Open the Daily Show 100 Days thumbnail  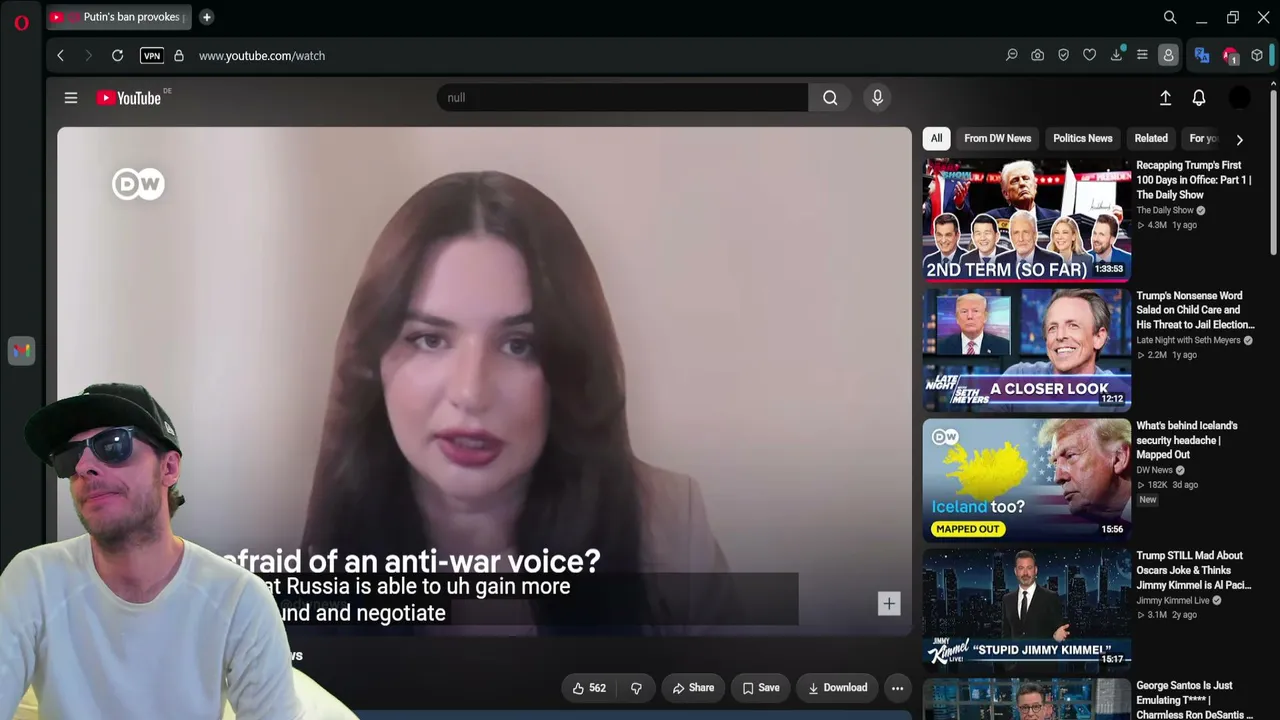[1027, 220]
